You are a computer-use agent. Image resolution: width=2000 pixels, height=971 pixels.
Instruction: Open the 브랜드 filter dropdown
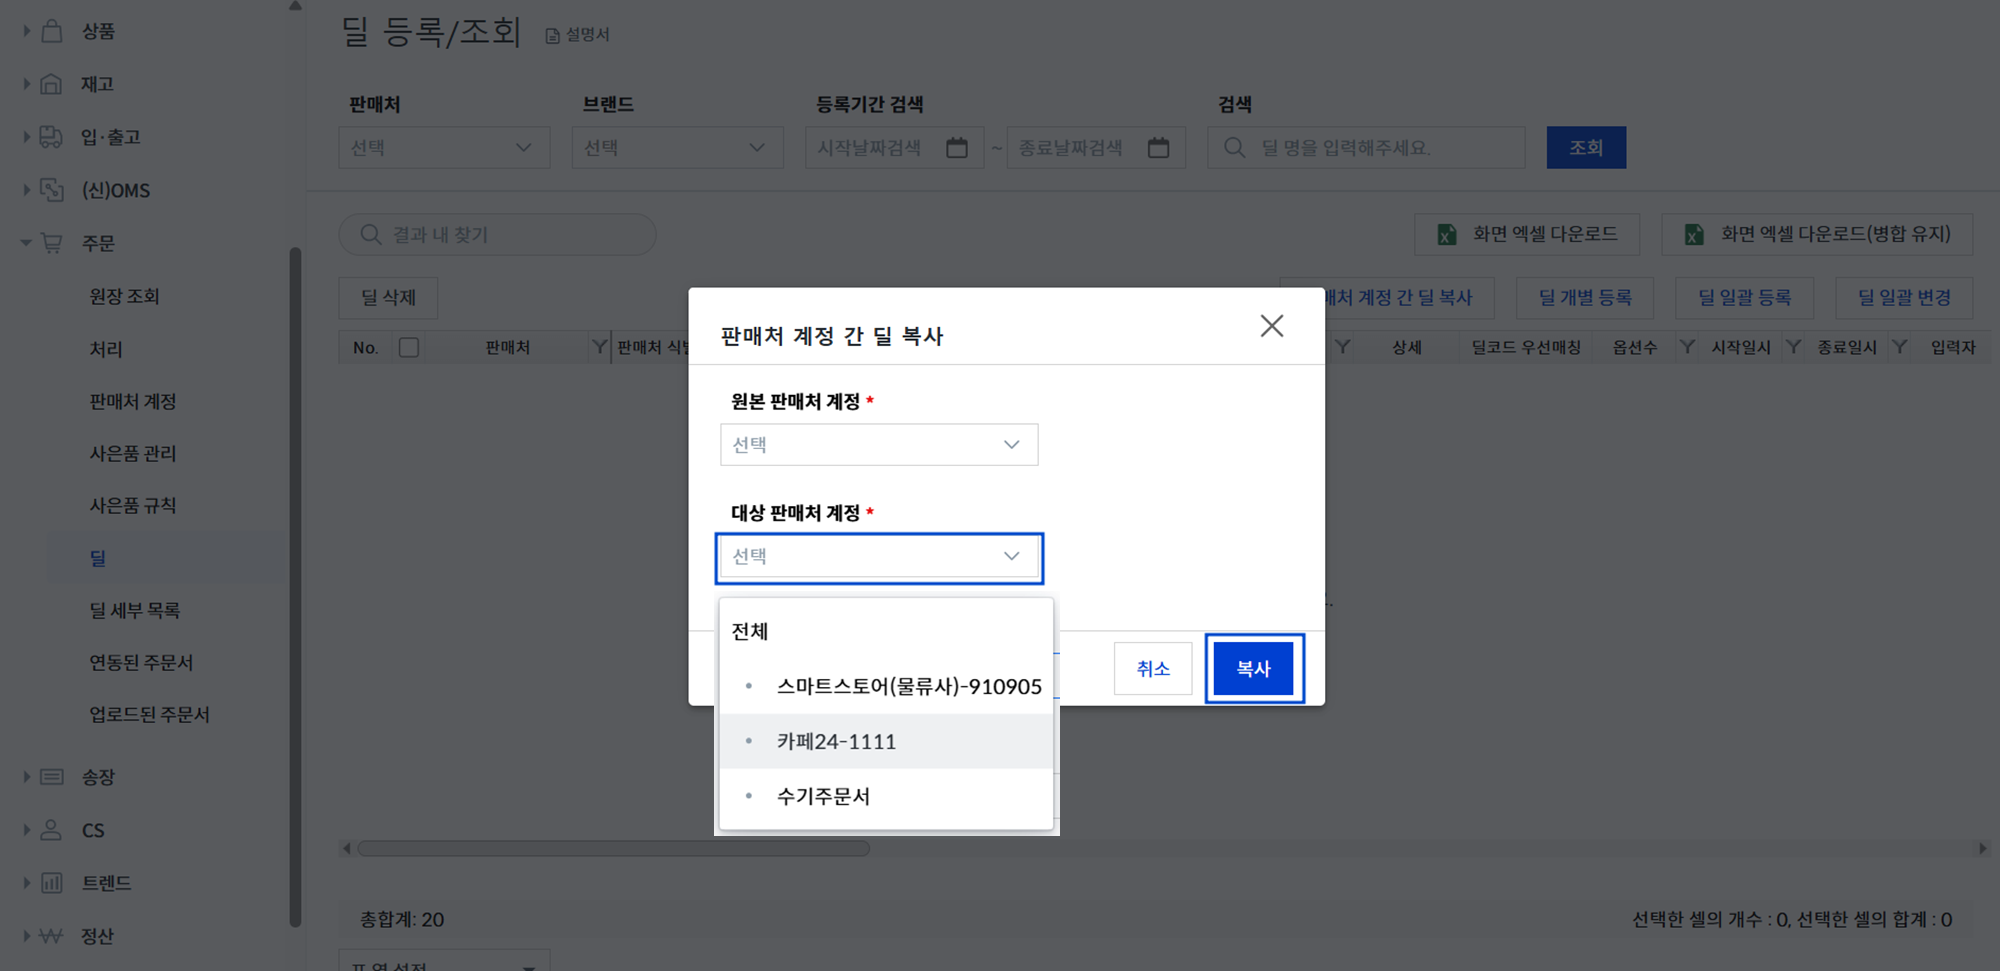pyautogui.click(x=678, y=148)
